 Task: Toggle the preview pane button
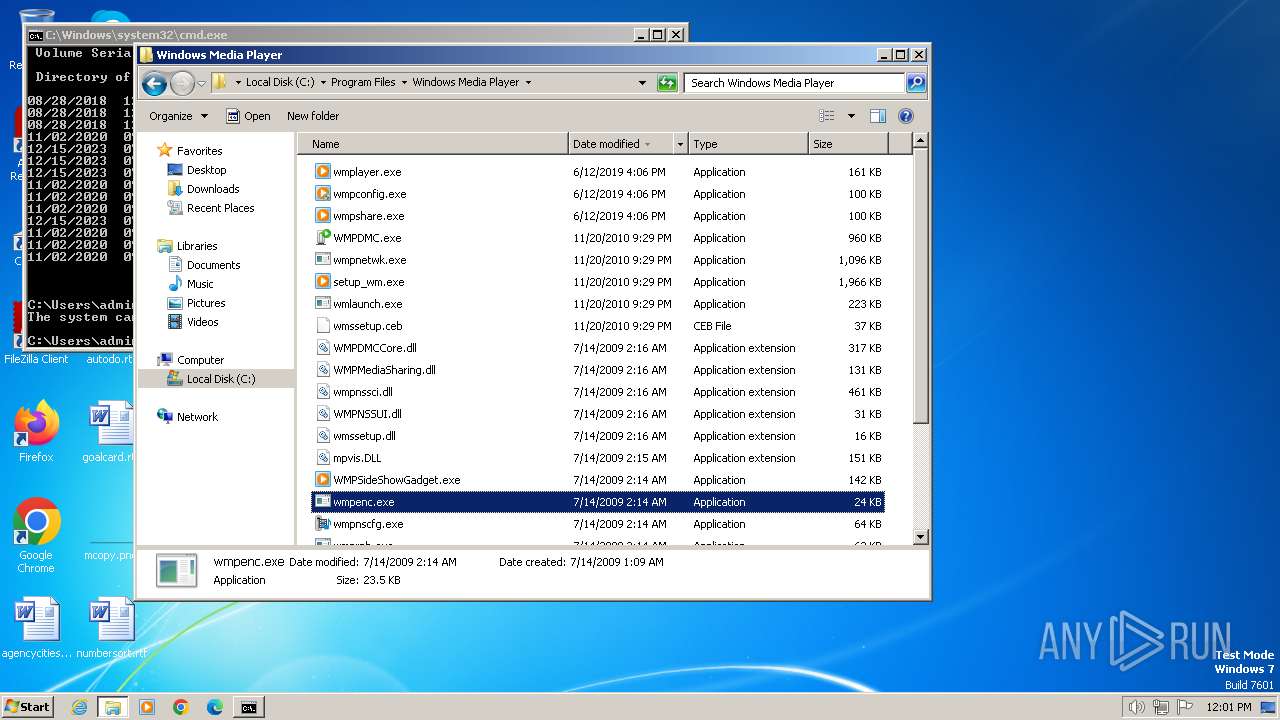[x=877, y=116]
